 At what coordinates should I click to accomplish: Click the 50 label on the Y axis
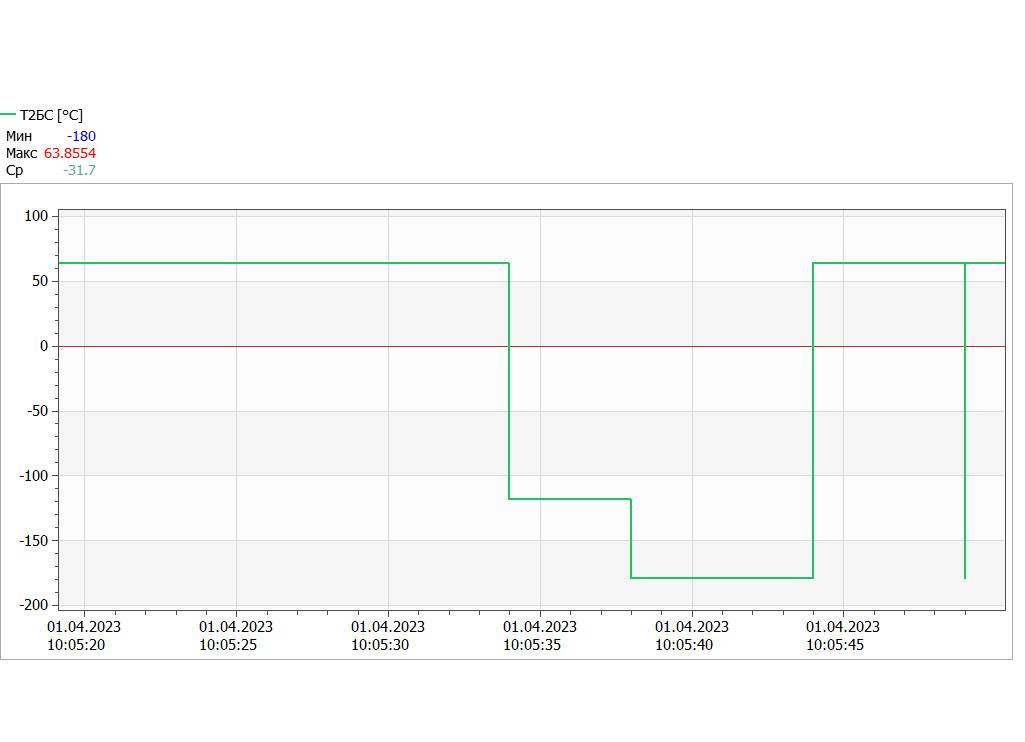(x=40, y=281)
